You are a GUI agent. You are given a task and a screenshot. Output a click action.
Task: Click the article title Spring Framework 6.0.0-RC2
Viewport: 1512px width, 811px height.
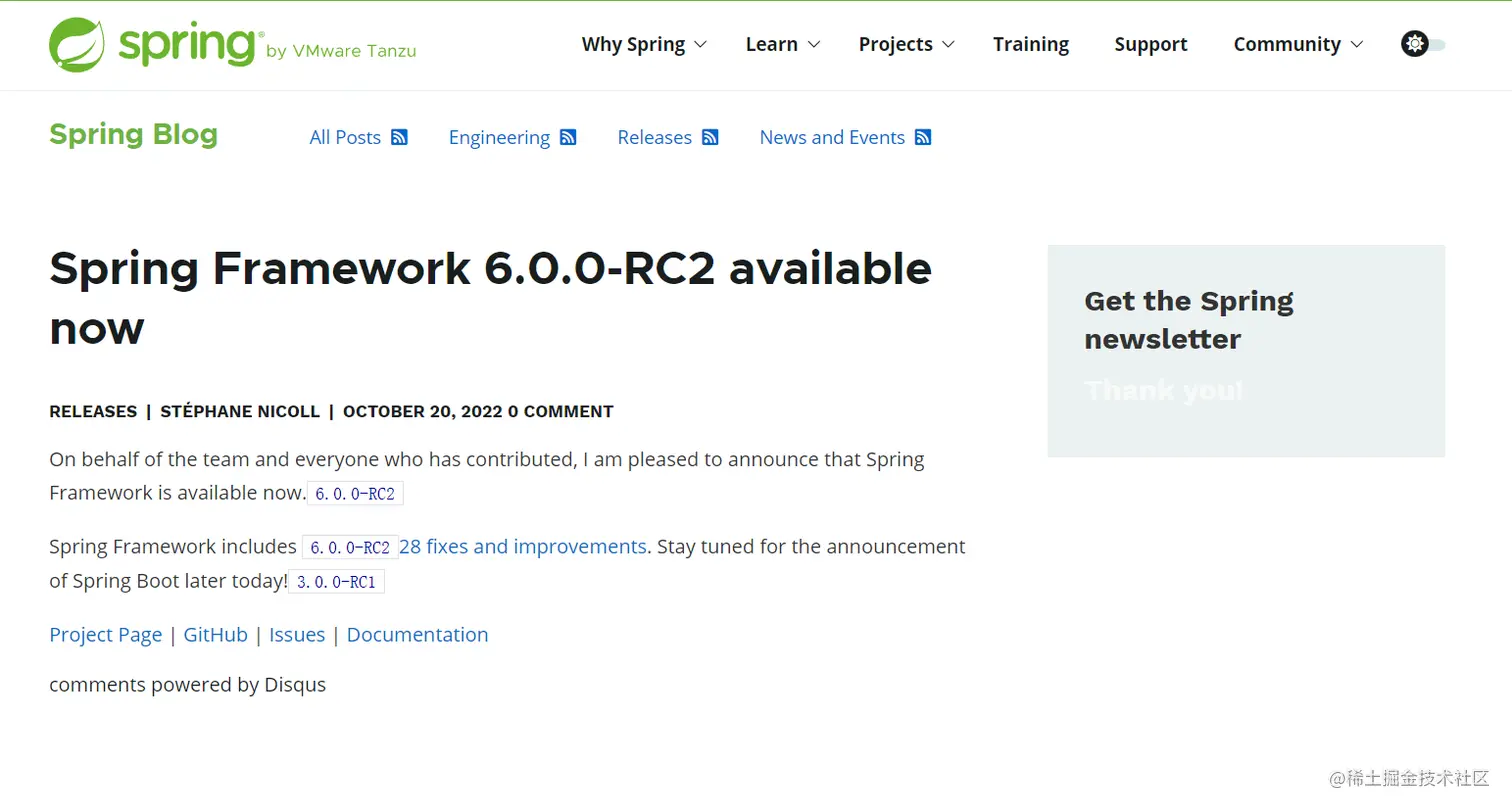pos(490,297)
